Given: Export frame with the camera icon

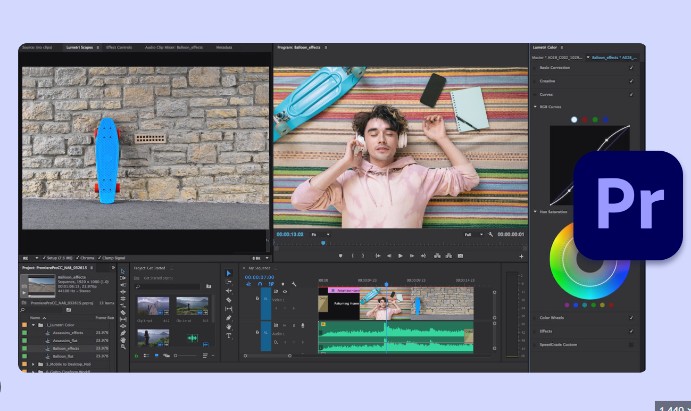Looking at the screenshot, I should tap(460, 255).
